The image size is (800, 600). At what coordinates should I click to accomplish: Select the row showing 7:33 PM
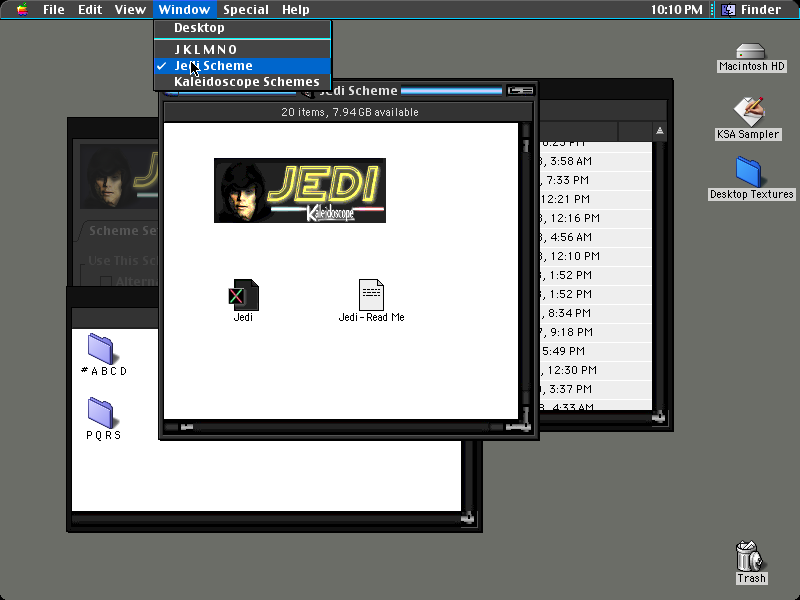(596, 180)
